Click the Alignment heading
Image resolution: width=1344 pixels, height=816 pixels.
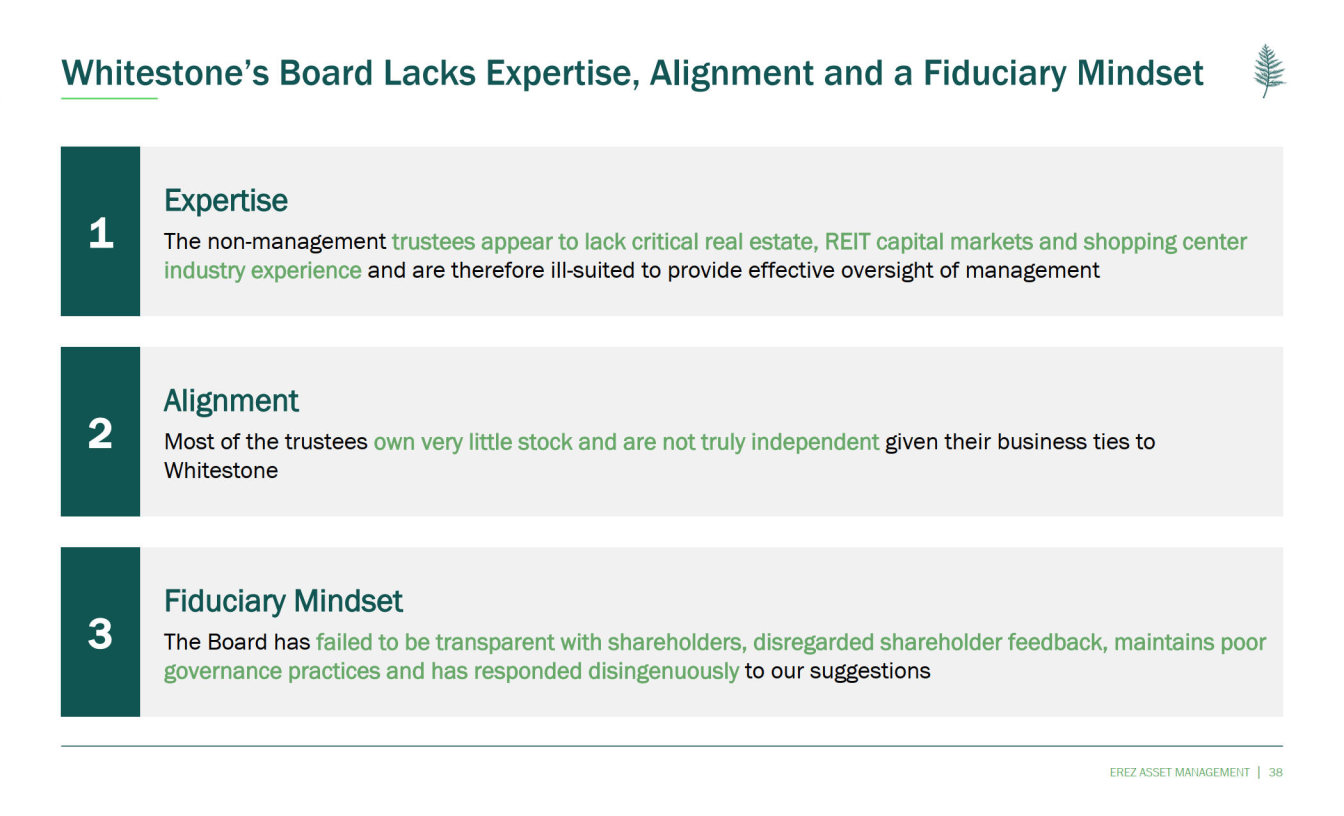(231, 401)
